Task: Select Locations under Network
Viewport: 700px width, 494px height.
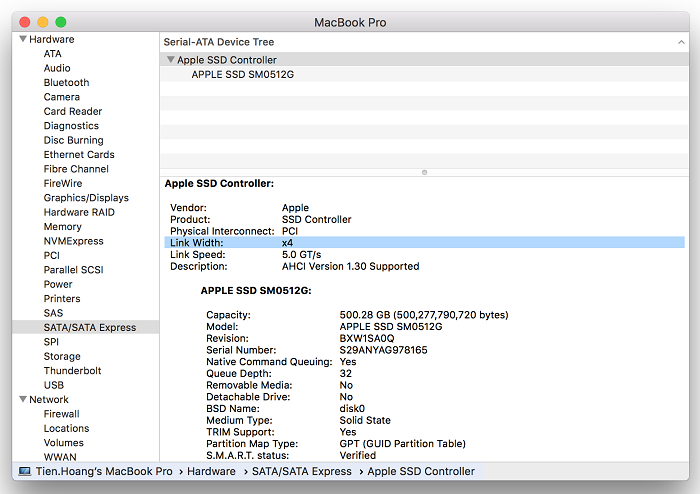Action: [67, 428]
